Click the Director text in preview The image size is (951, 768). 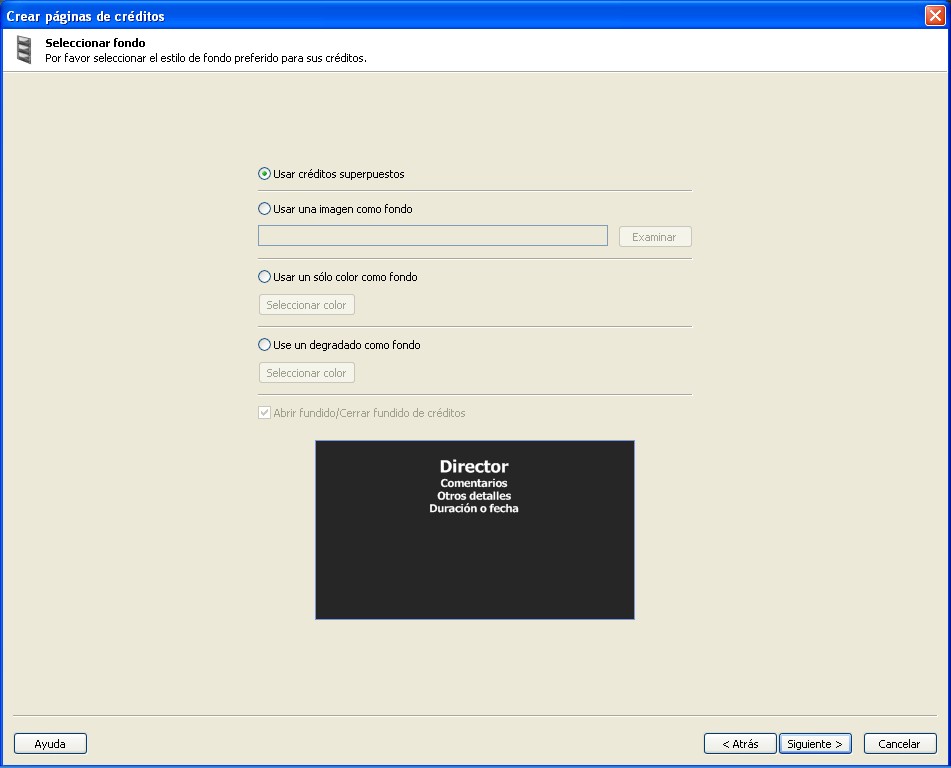(474, 466)
